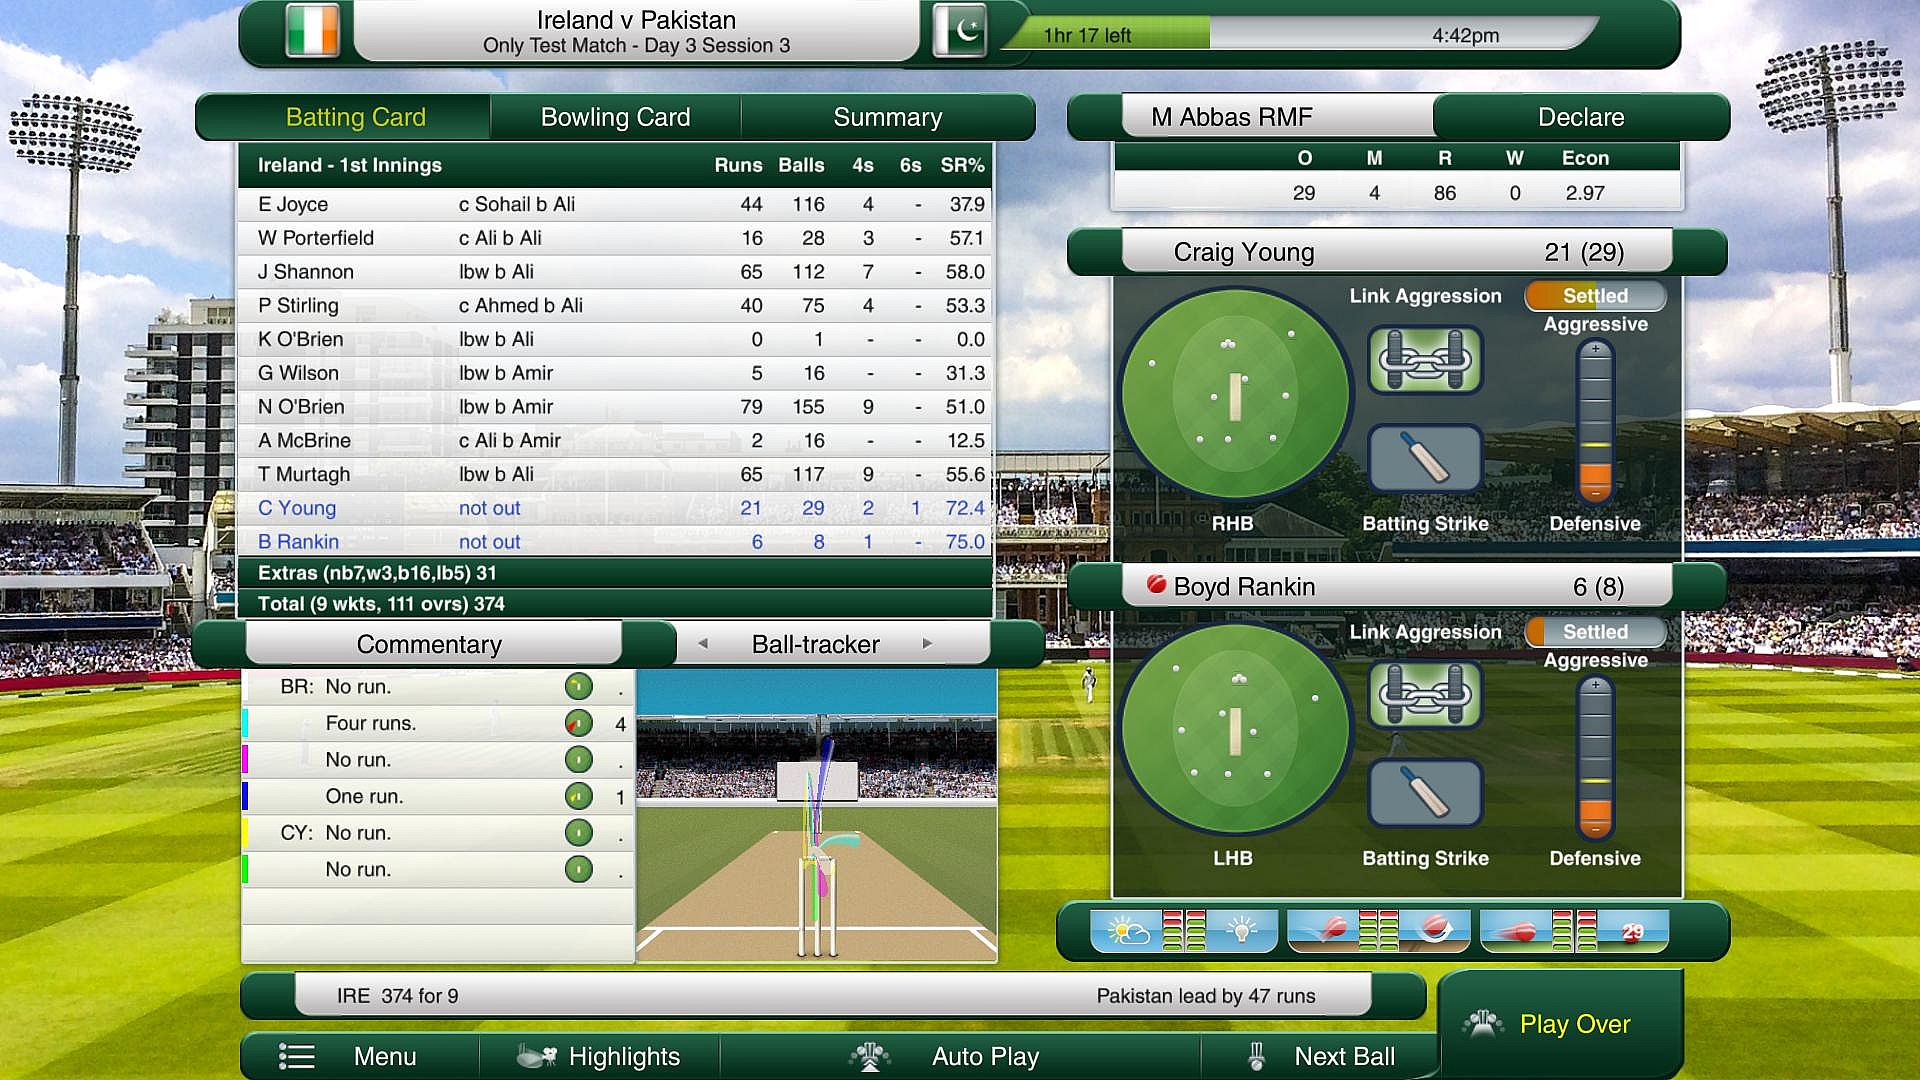Adjust Craig Young's aggression slider
Image resolution: width=1920 pixels, height=1080 pixels.
click(x=1595, y=423)
